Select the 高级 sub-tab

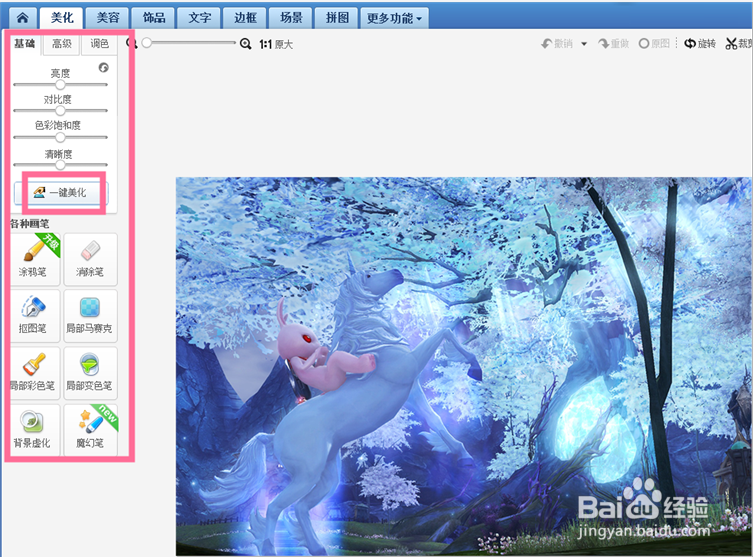point(61,44)
